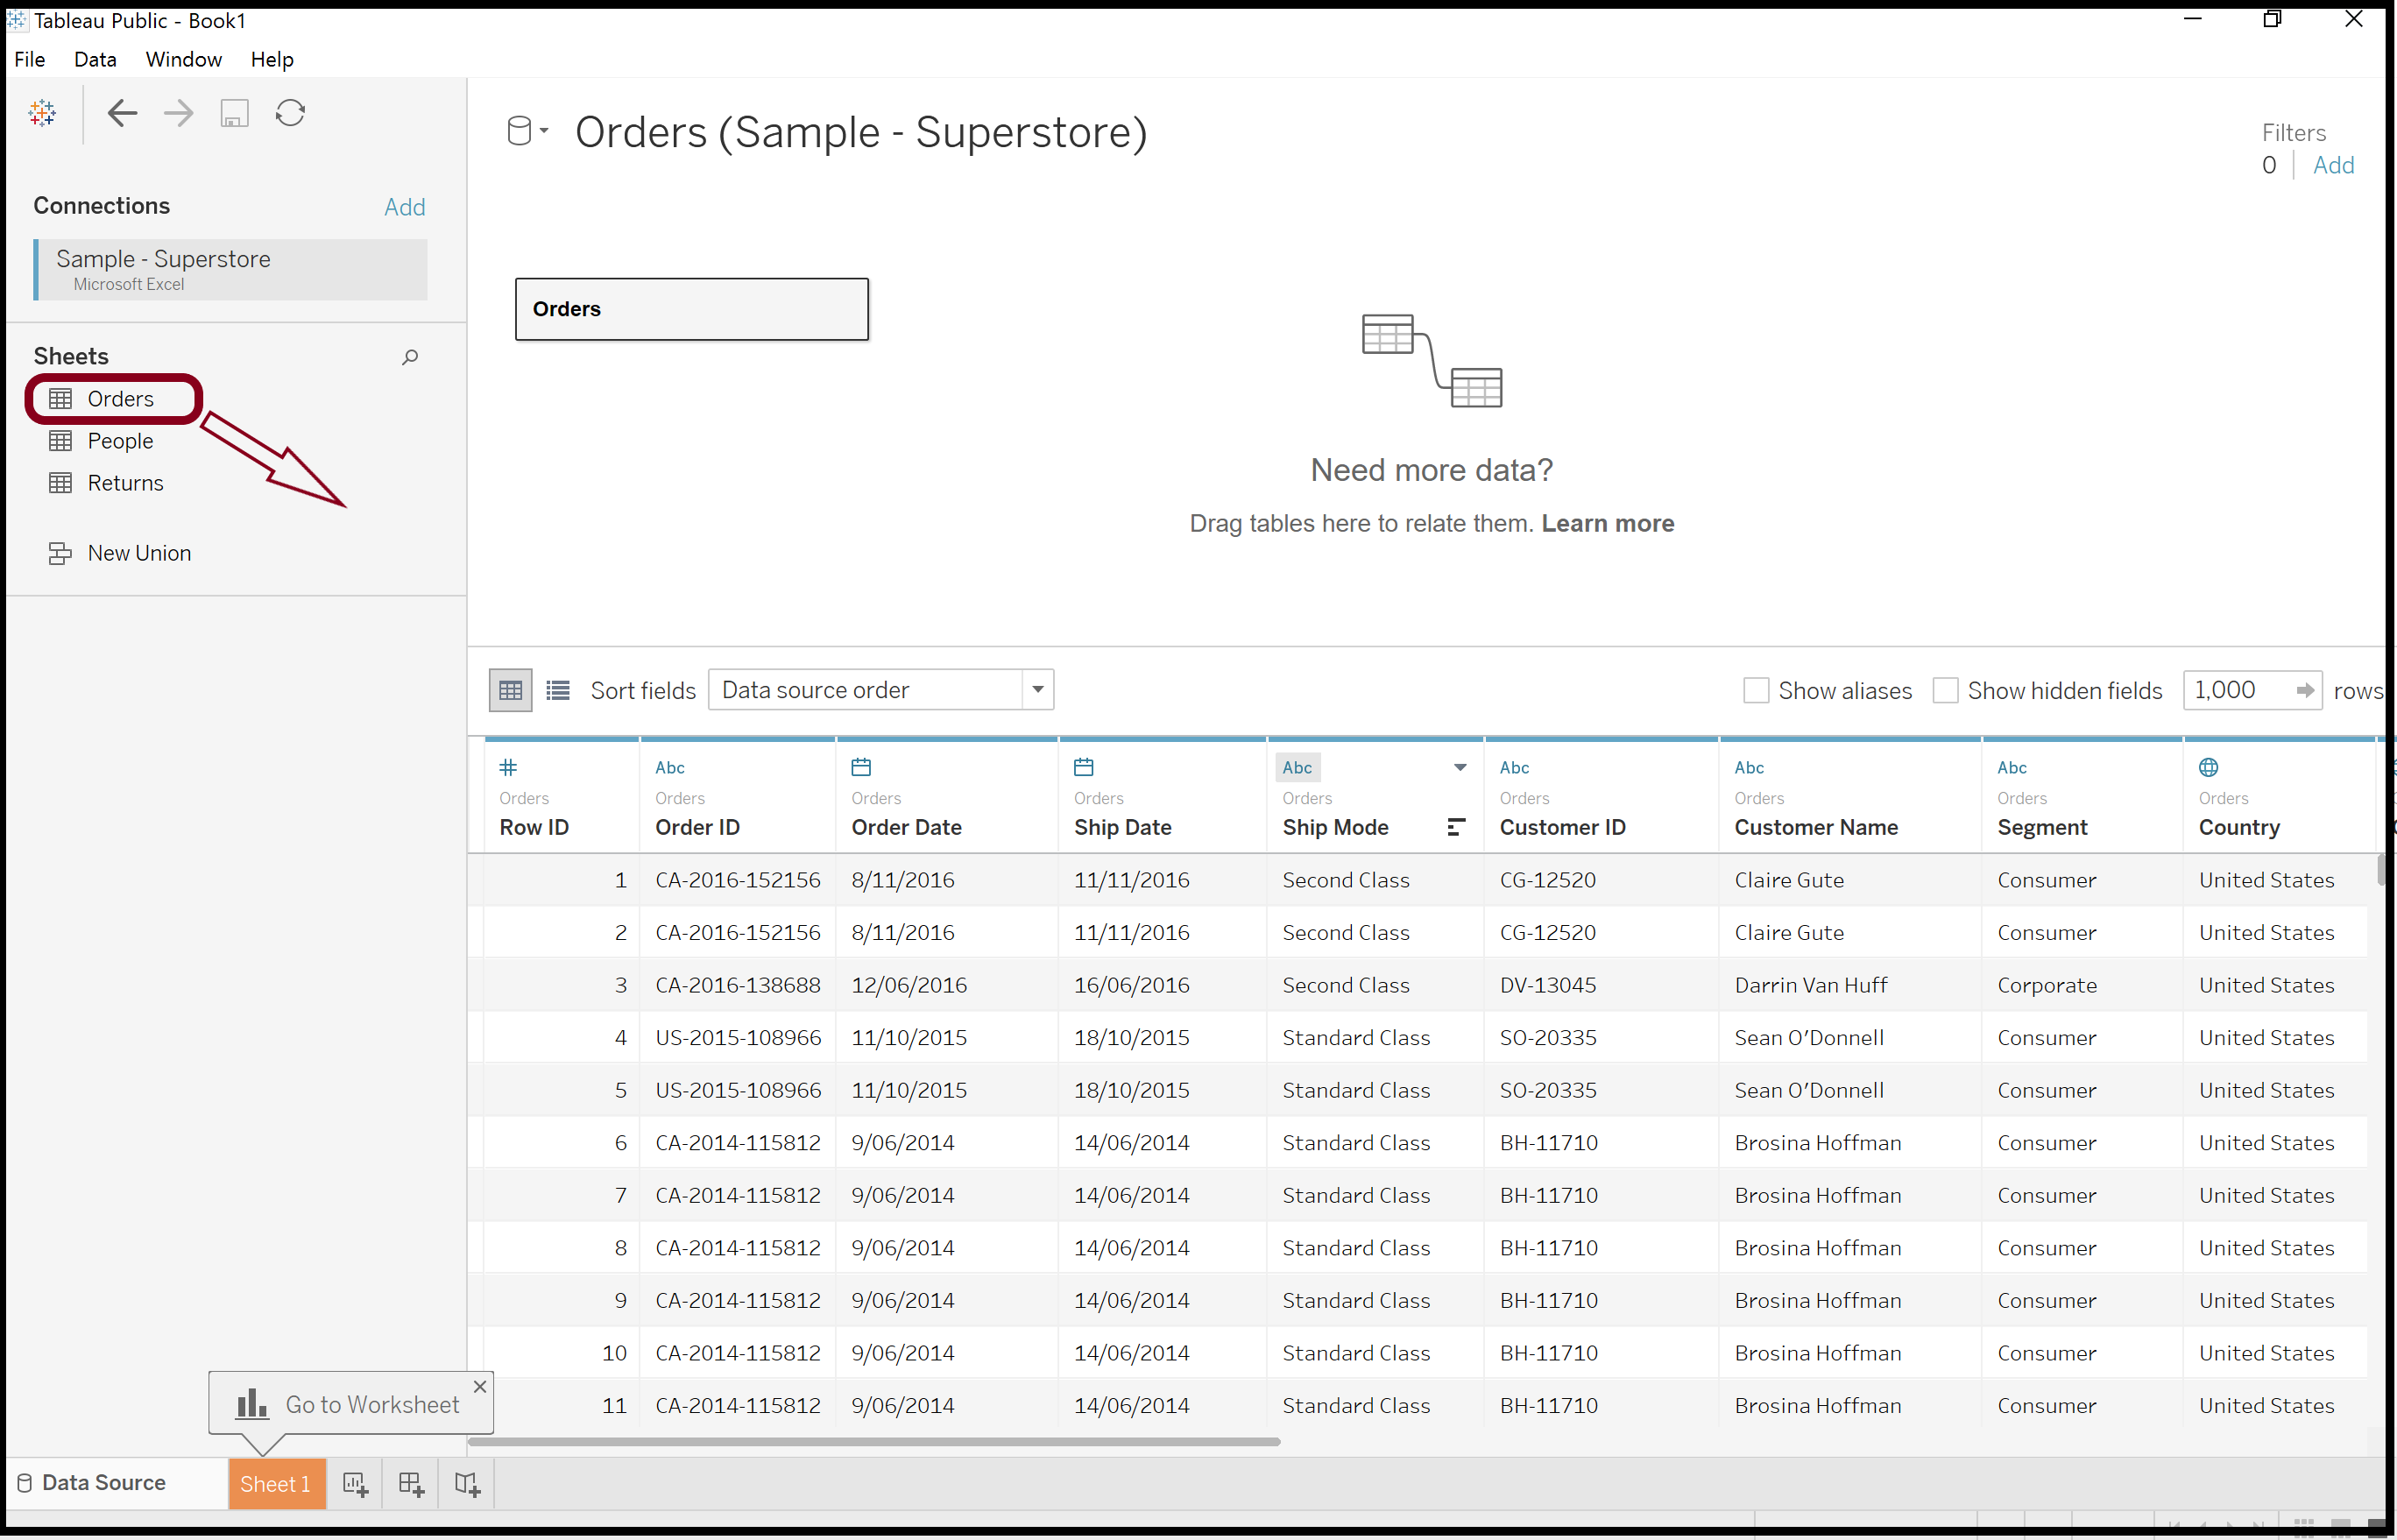Open the Sort fields dropdown
The image size is (2397, 1540).
(x=881, y=690)
